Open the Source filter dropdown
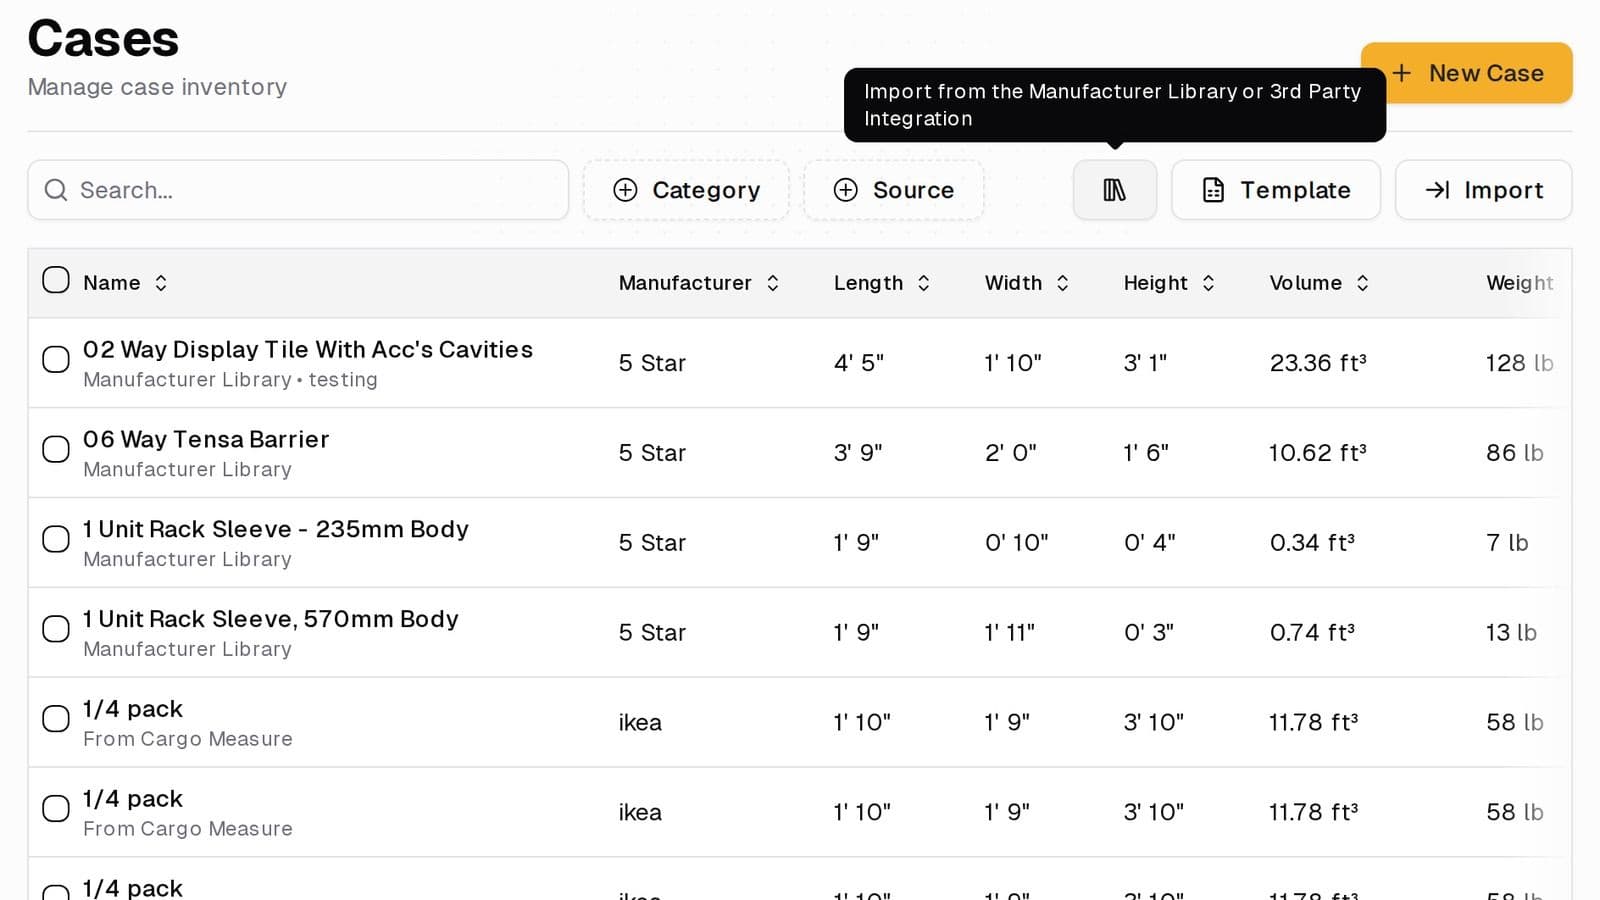Screen dimensions: 1600x900 click(894, 190)
